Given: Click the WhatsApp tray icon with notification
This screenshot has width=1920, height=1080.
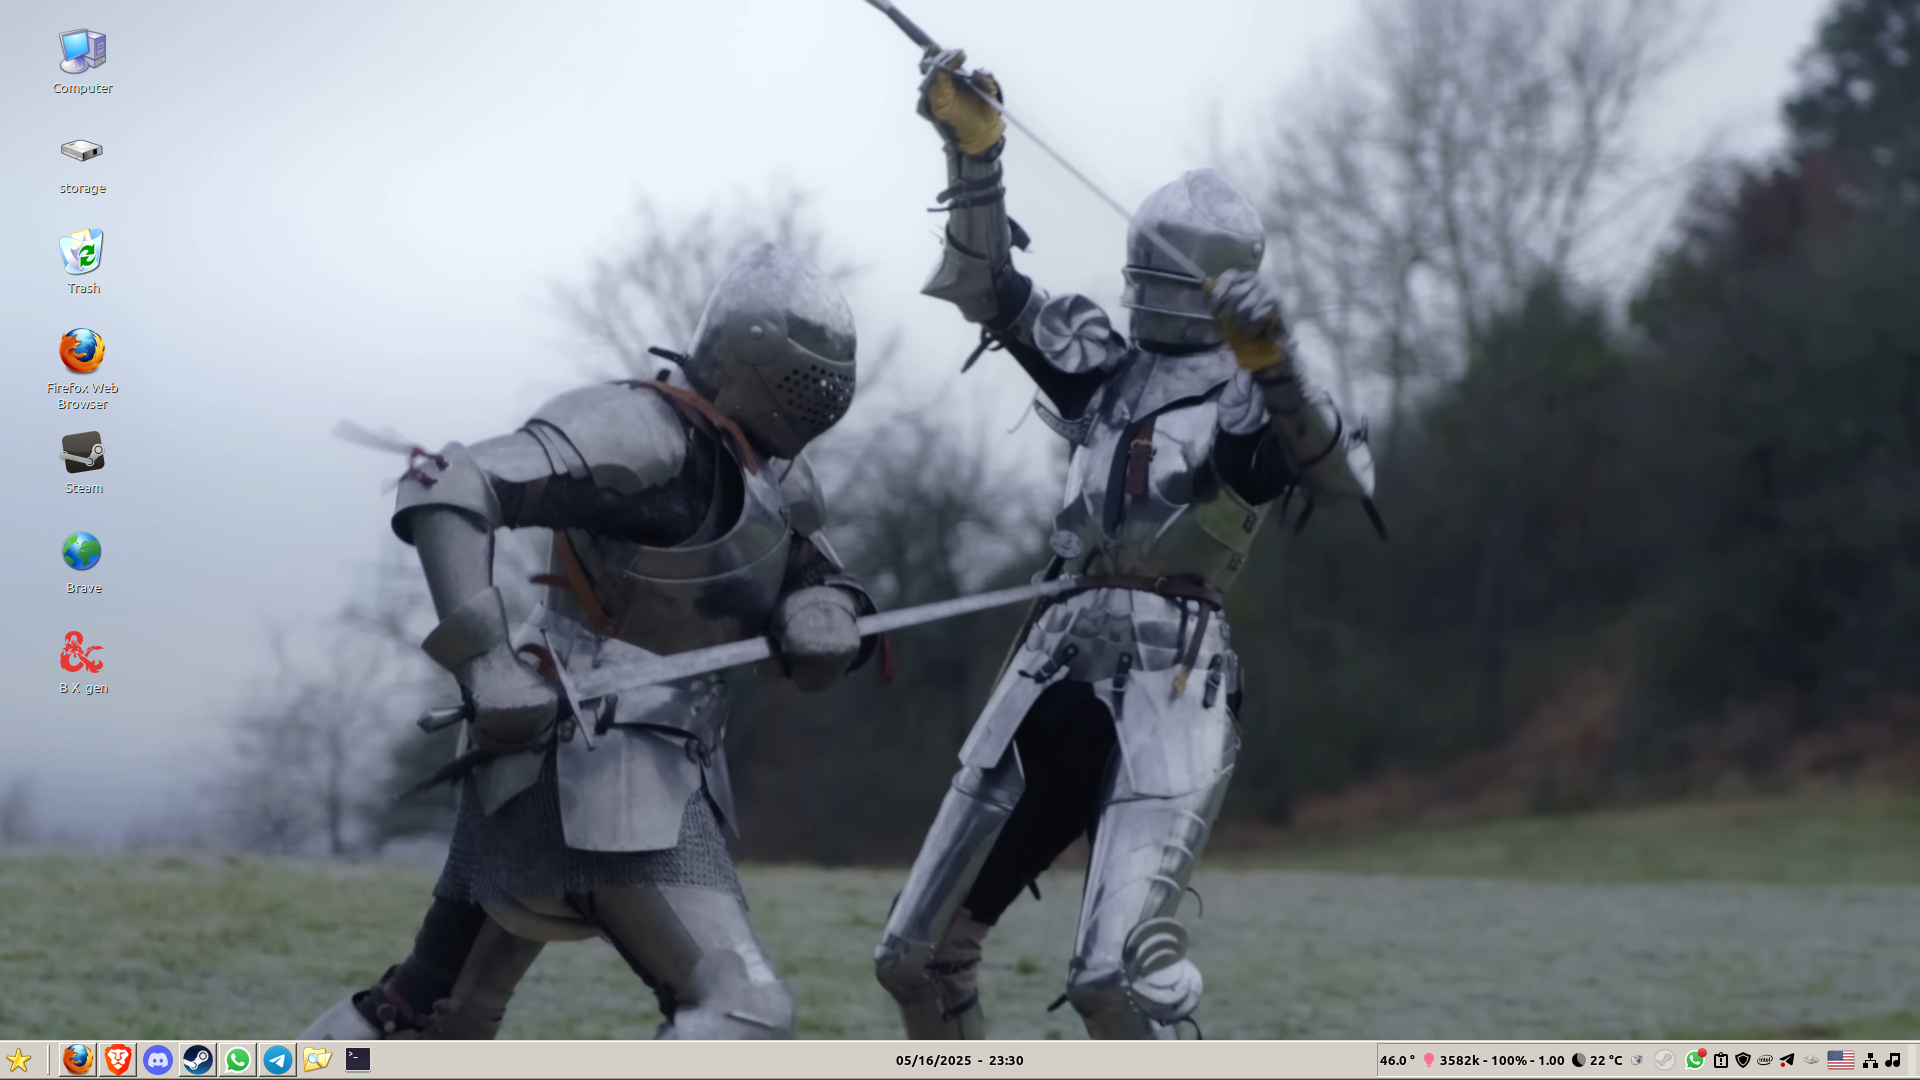Looking at the screenshot, I should click(1694, 1060).
